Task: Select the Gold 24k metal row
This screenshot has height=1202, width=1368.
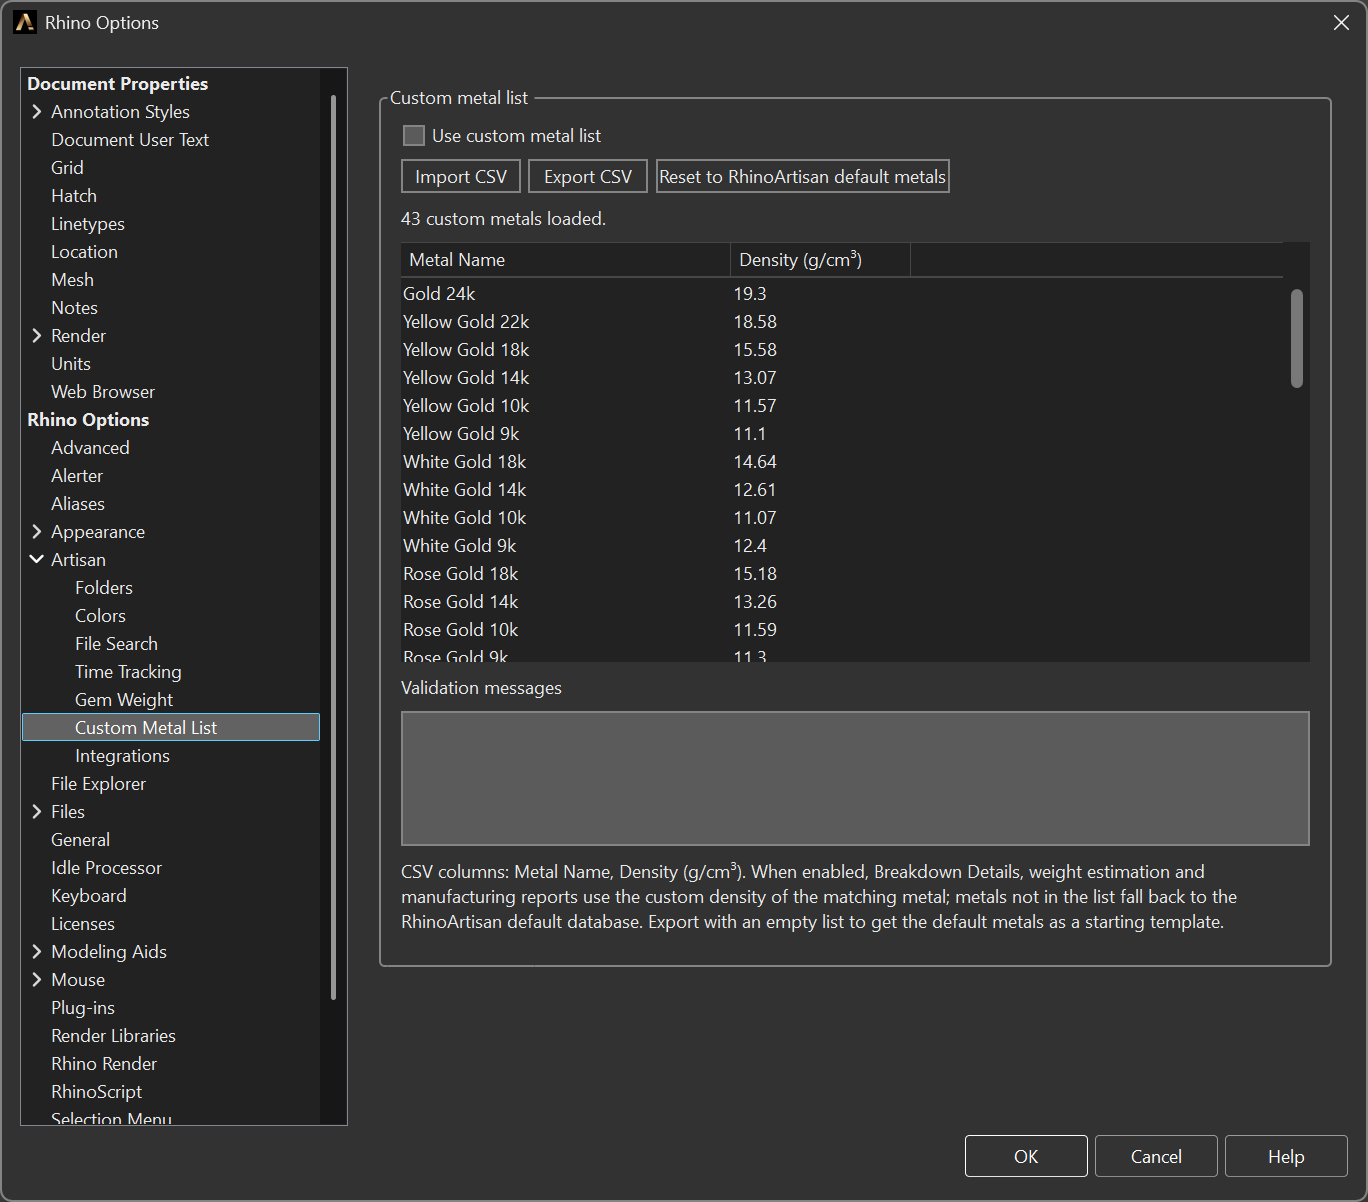Action: 842,293
